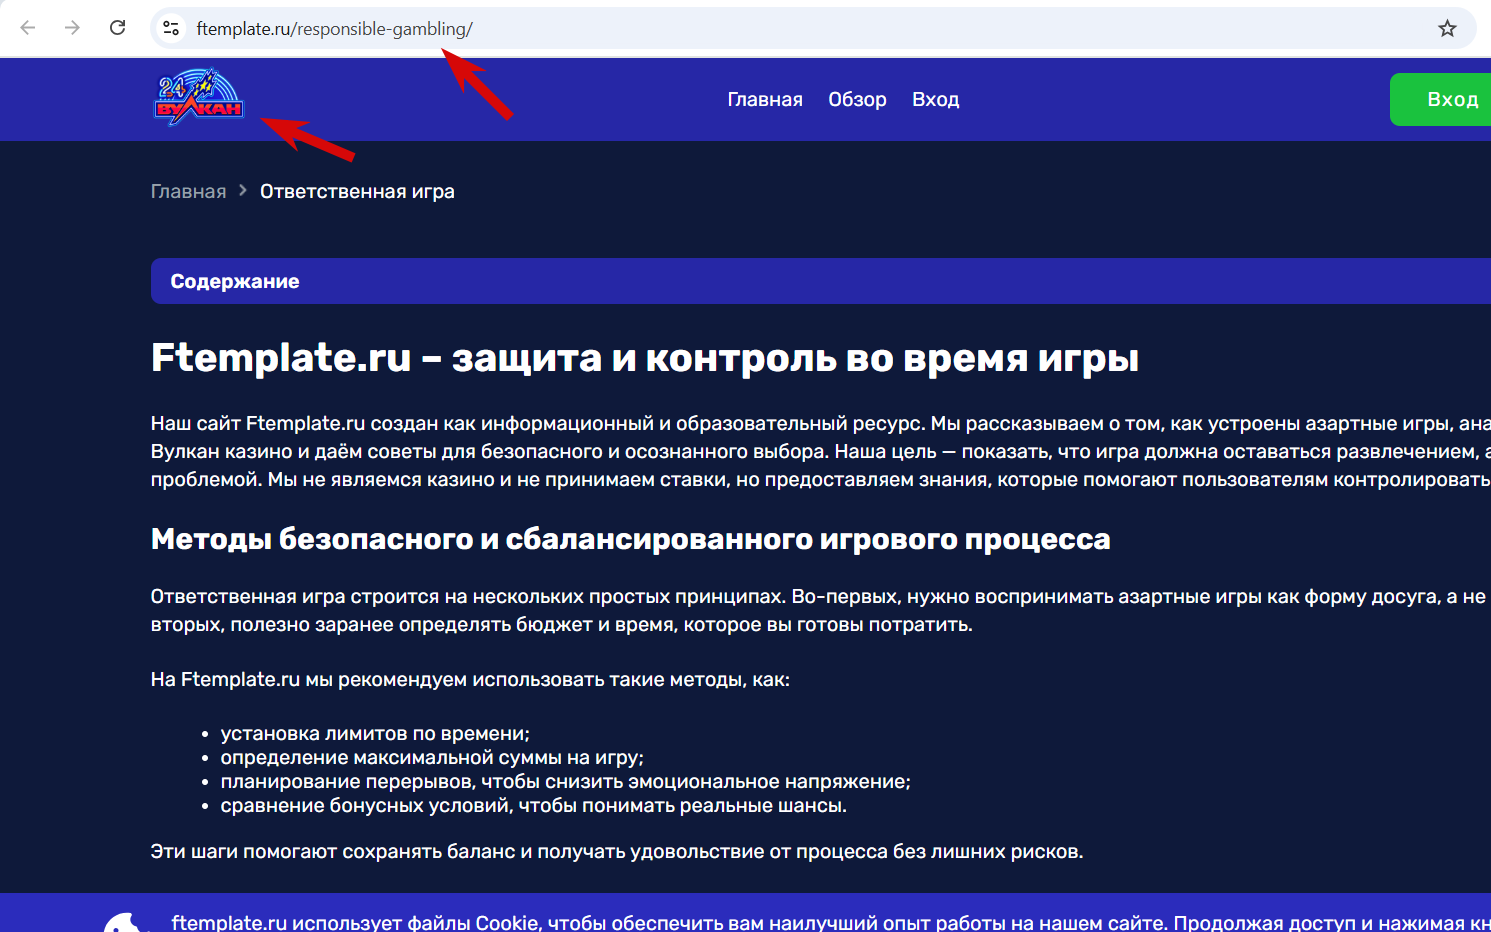This screenshot has width=1491, height=932.
Task: Click the list item 'установка лимитов по времени;'
Action: point(375,733)
